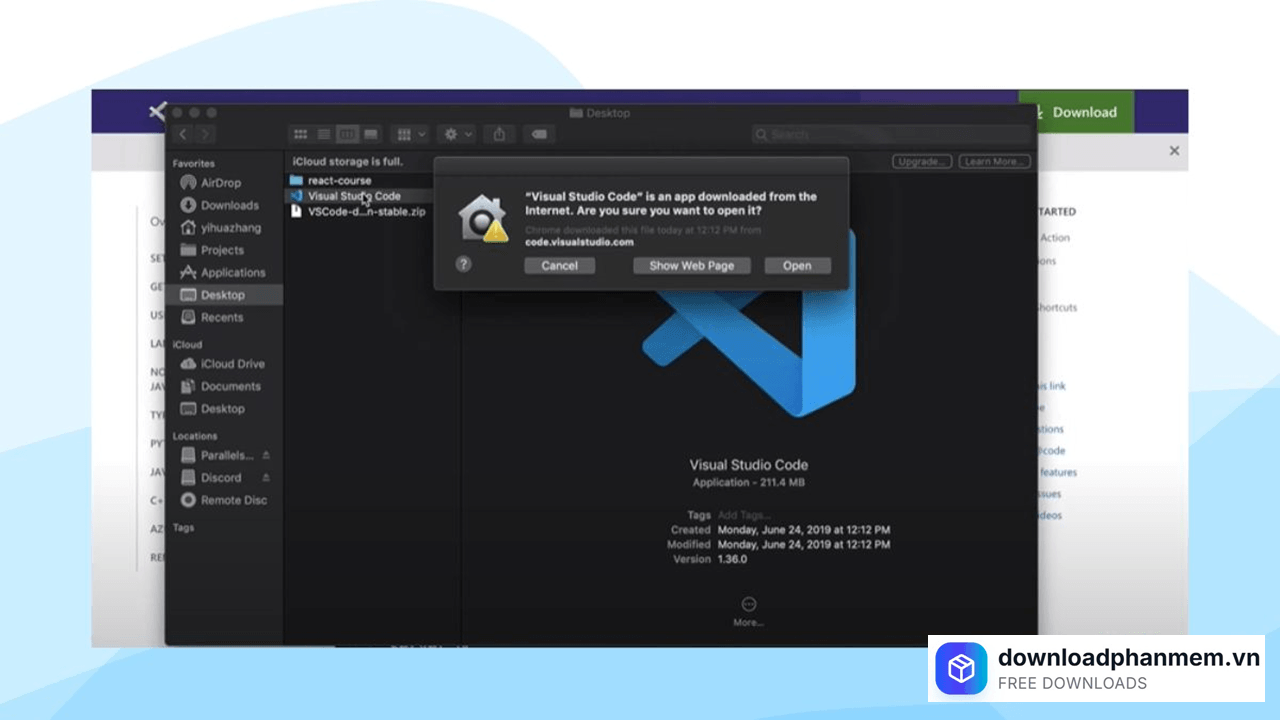This screenshot has height=720, width=1280.
Task: Click the Share toolbar icon
Action: tap(500, 134)
